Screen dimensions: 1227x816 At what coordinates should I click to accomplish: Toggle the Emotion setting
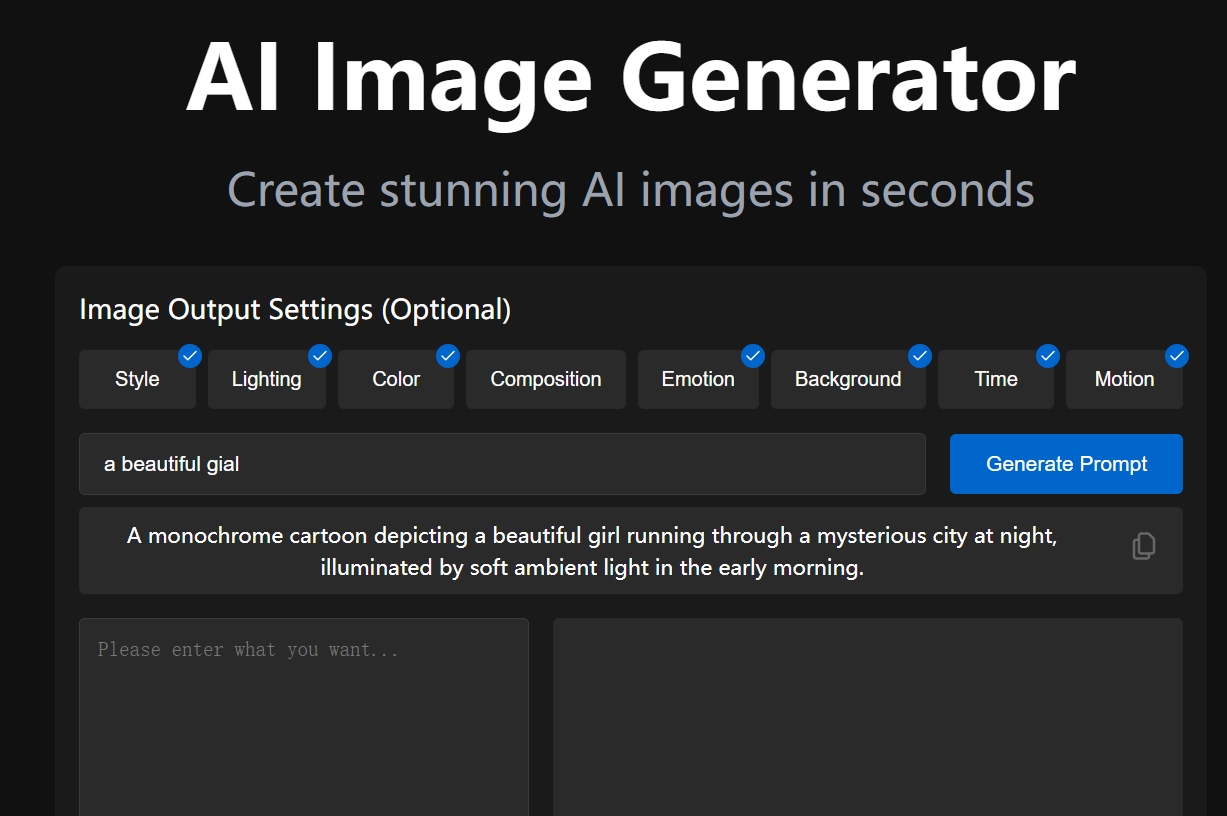(698, 379)
